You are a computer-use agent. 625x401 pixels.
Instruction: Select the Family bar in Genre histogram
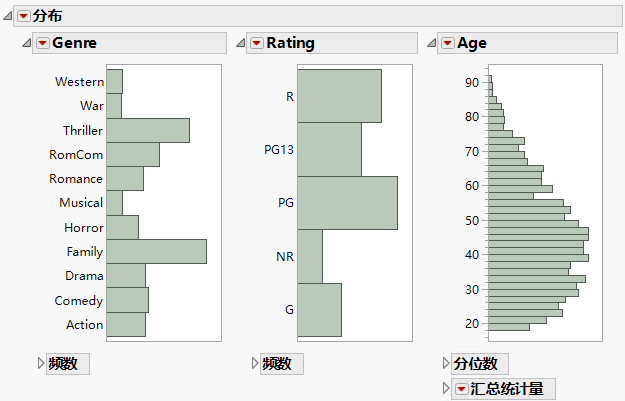tap(156, 252)
